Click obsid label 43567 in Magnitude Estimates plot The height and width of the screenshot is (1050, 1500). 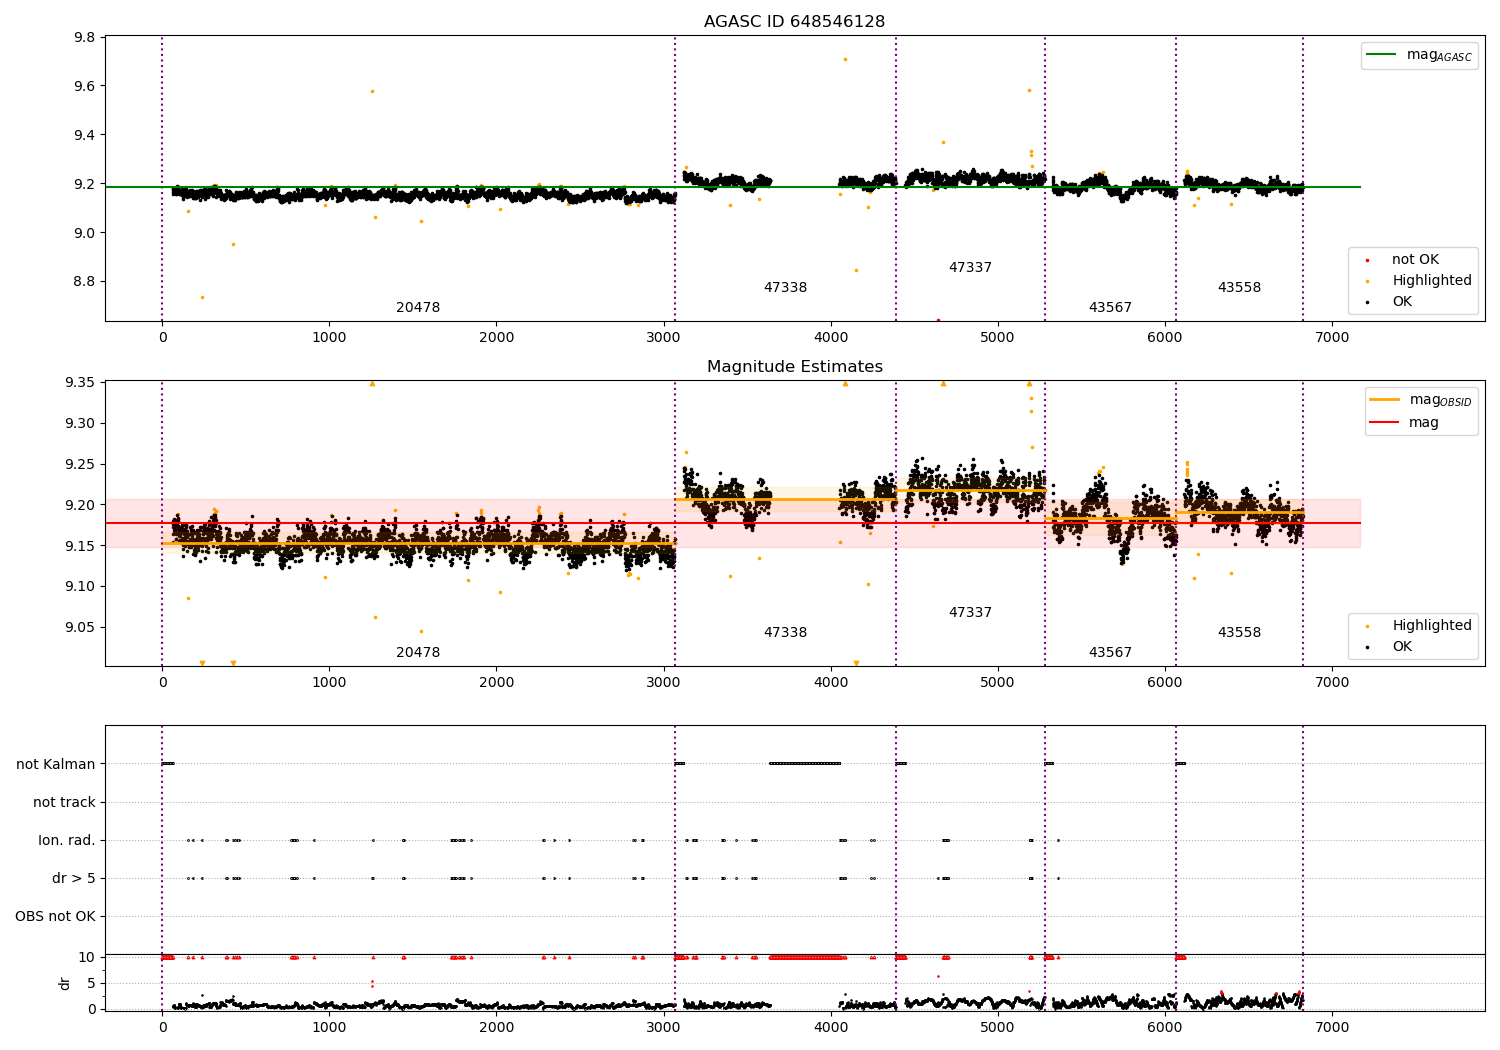click(x=1110, y=653)
